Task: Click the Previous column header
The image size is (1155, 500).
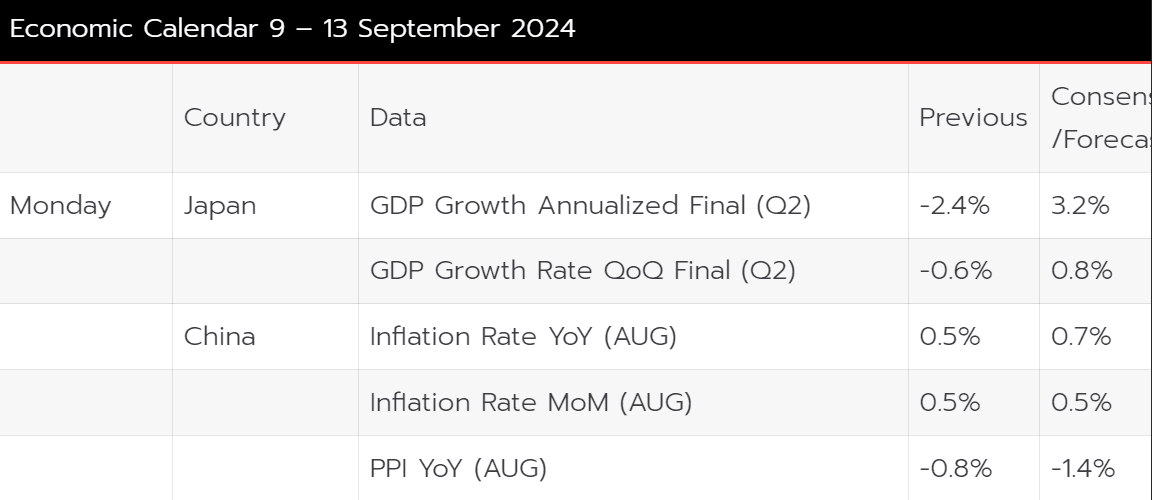Action: point(973,118)
